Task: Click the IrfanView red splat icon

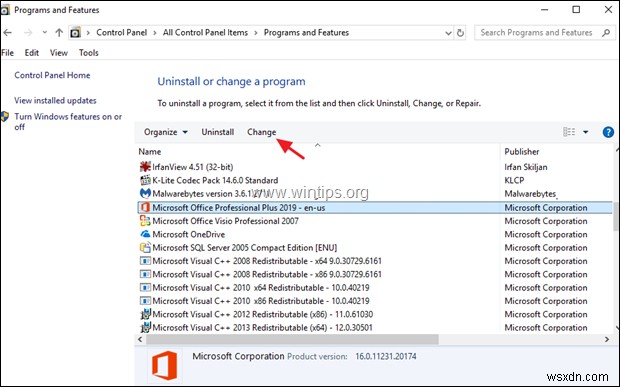Action: [x=145, y=167]
